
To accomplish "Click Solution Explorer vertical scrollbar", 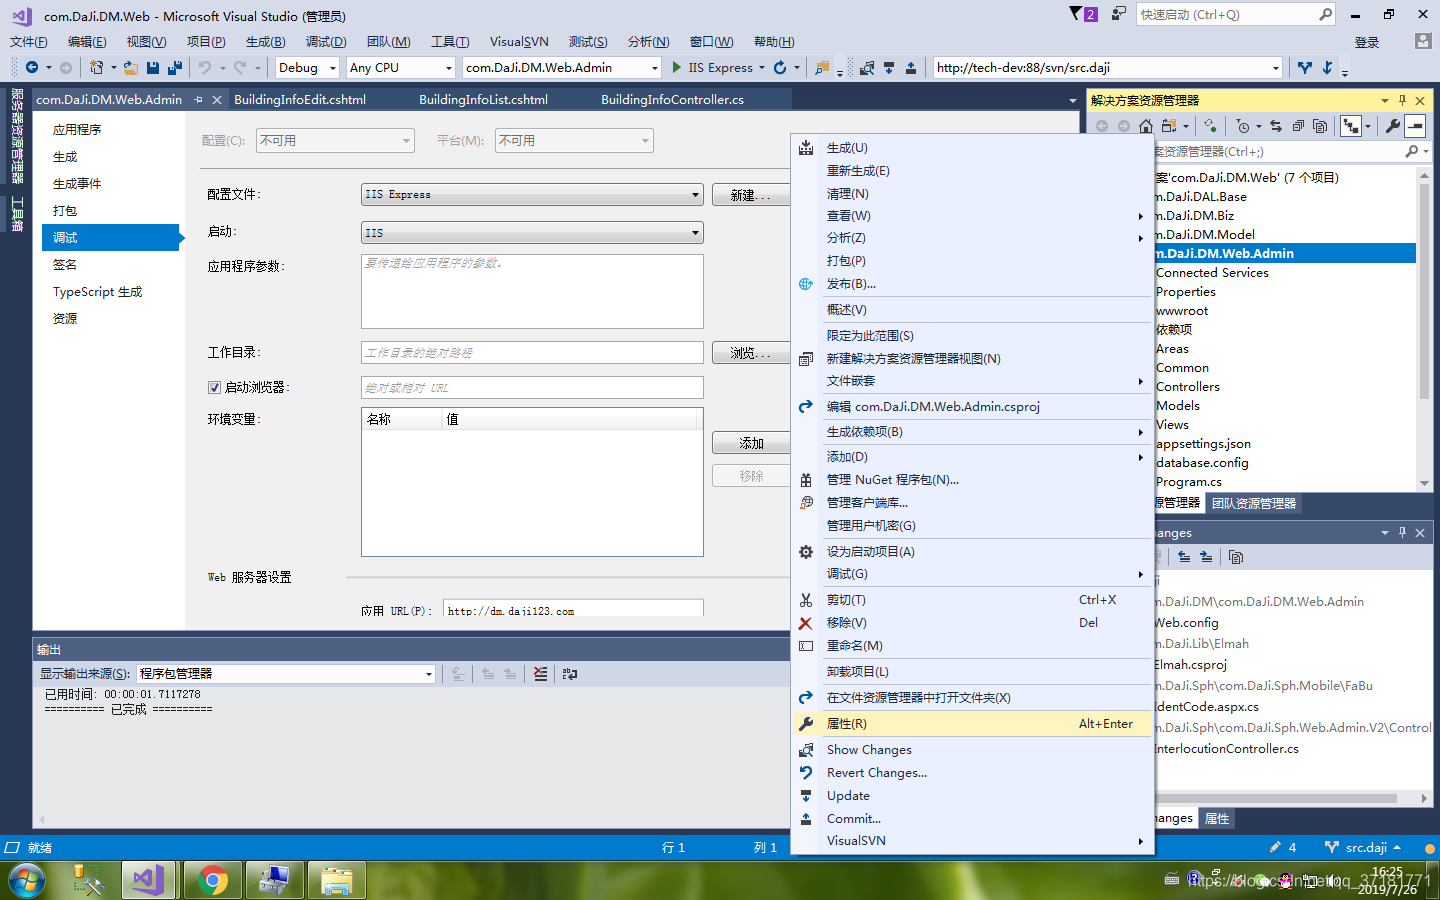I will [1424, 330].
